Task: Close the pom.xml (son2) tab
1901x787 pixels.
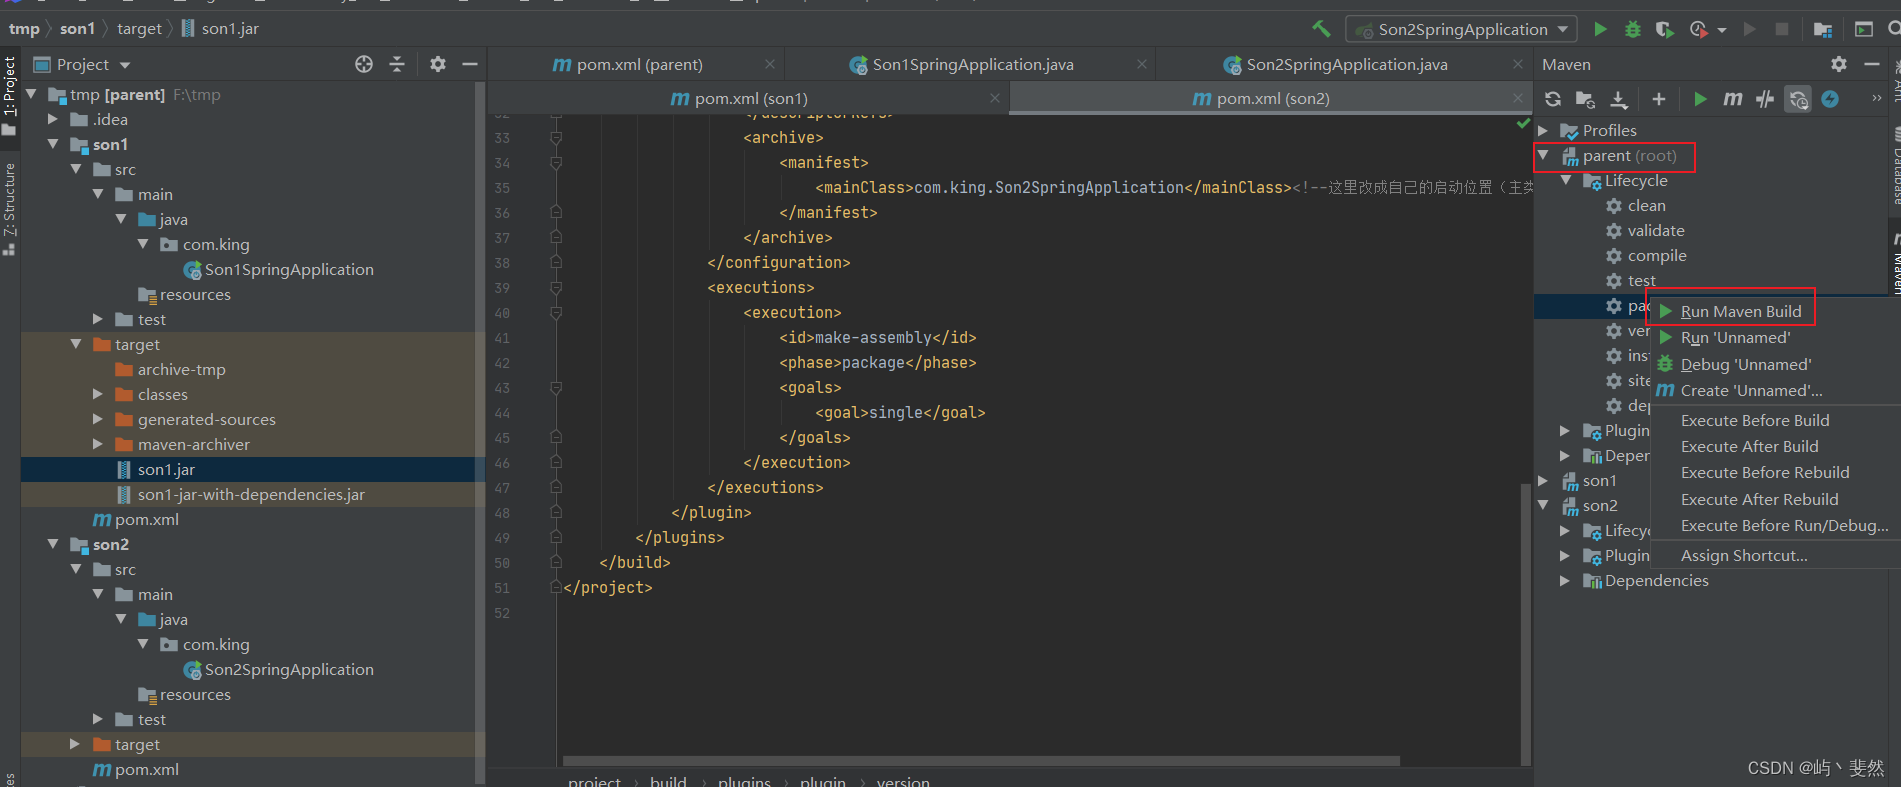Action: (x=1518, y=98)
